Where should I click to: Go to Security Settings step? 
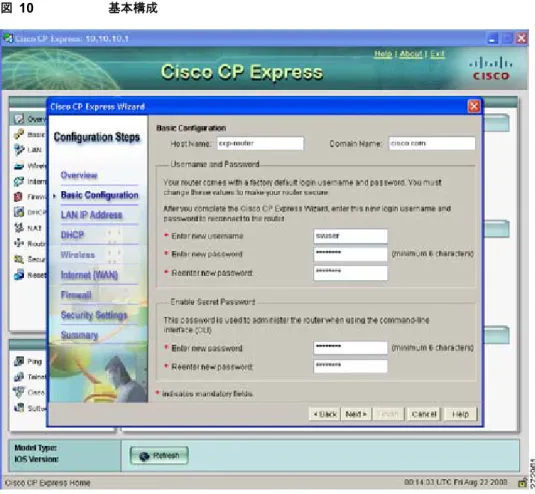[94, 315]
